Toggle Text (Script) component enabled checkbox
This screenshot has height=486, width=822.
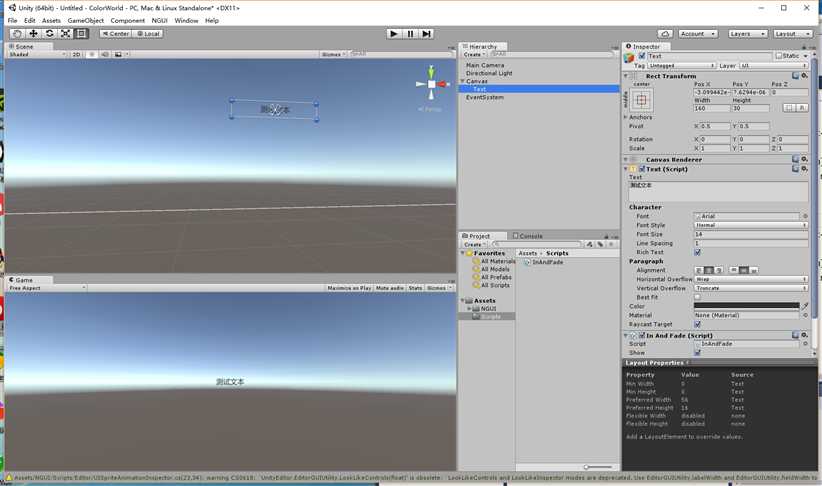pos(642,169)
